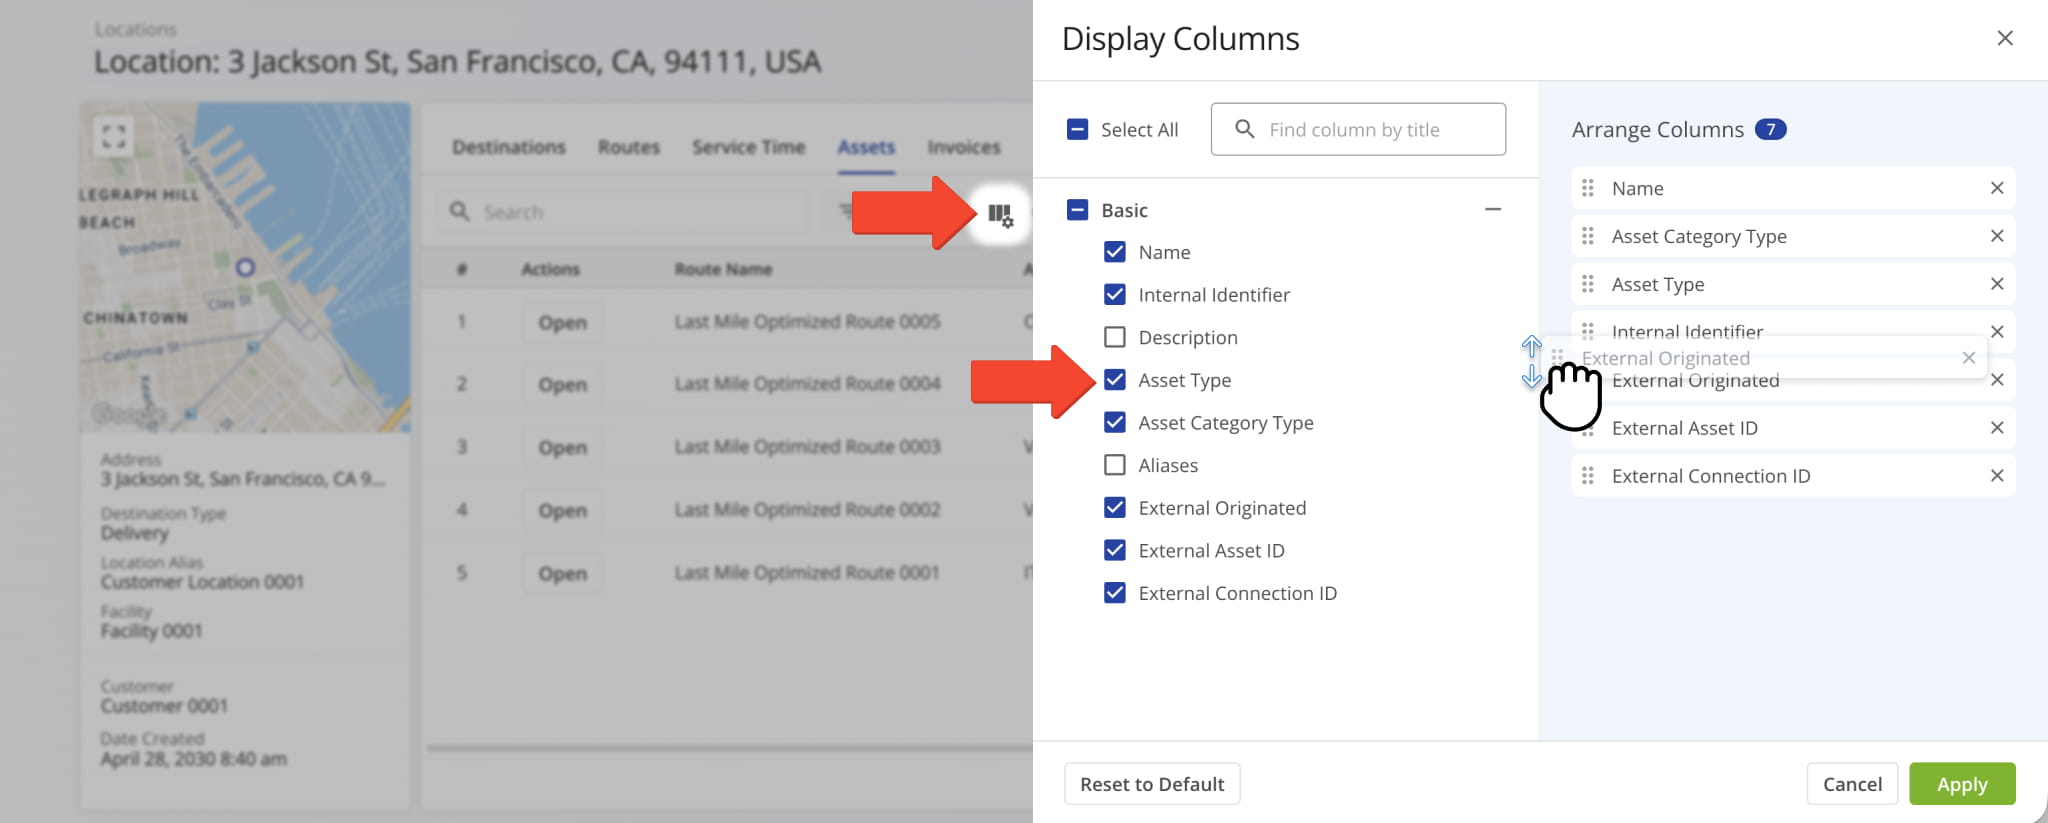Switch to the Destinations tab
2048x823 pixels.
(509, 147)
